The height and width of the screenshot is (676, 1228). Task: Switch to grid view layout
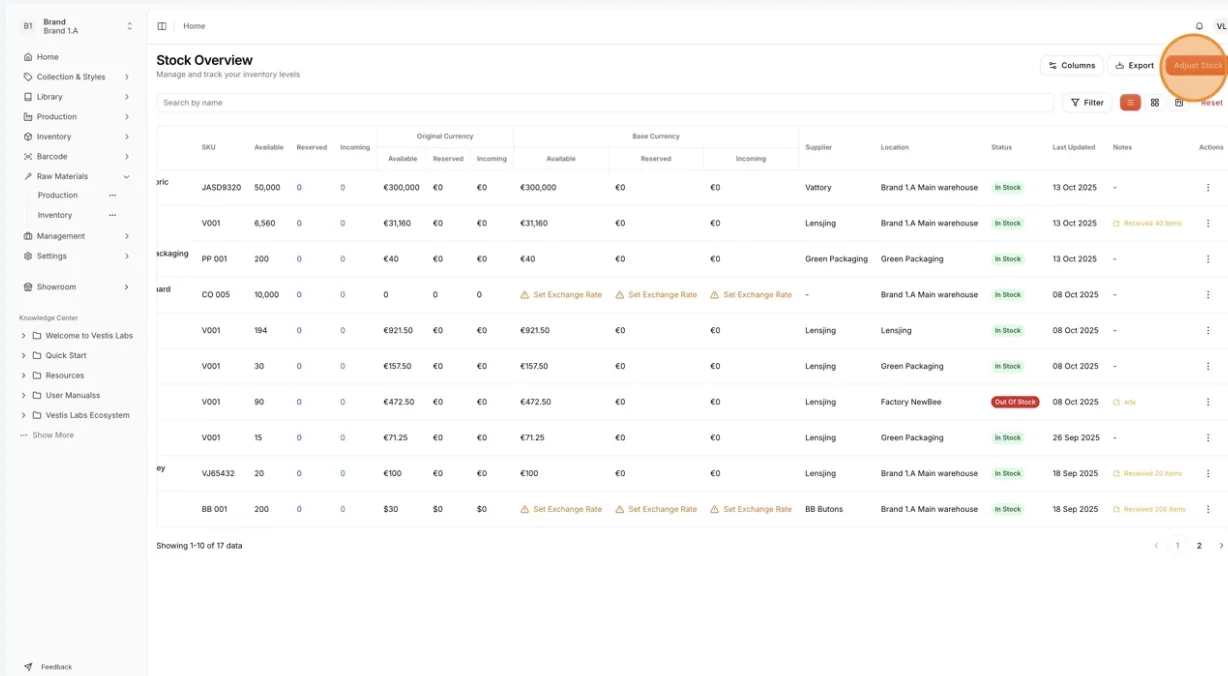(x=1155, y=102)
